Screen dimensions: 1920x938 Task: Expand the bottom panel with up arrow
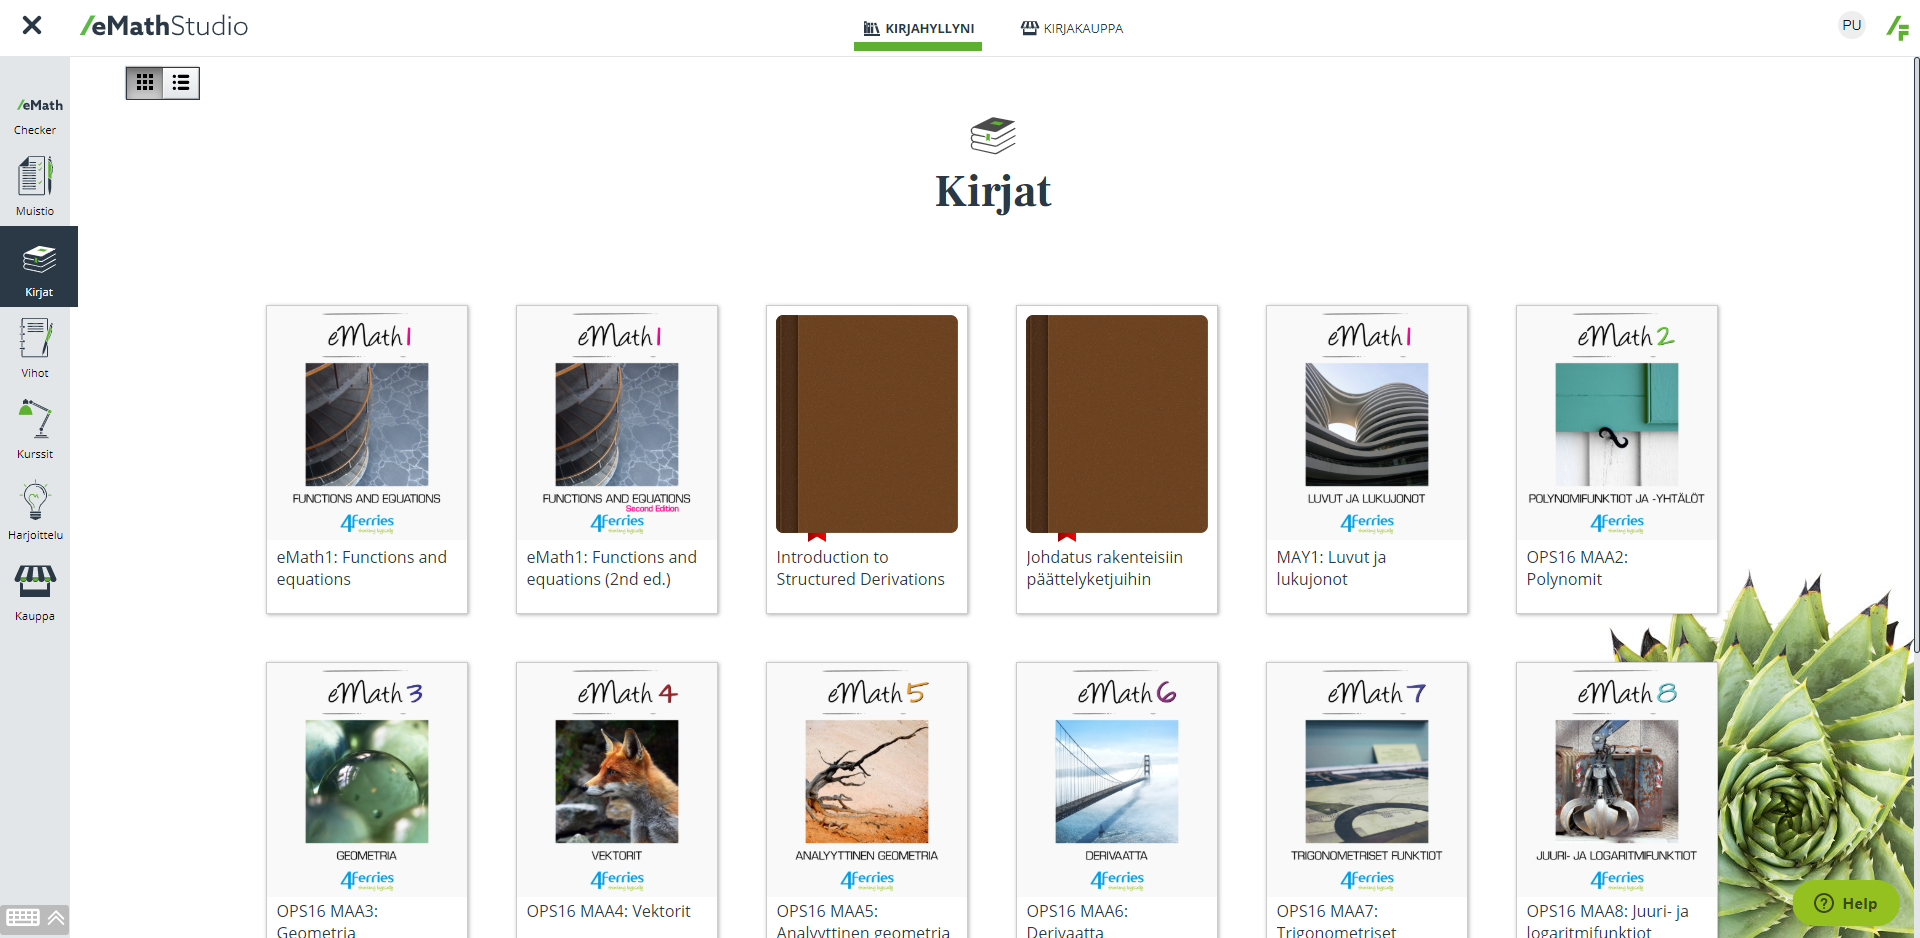56,918
